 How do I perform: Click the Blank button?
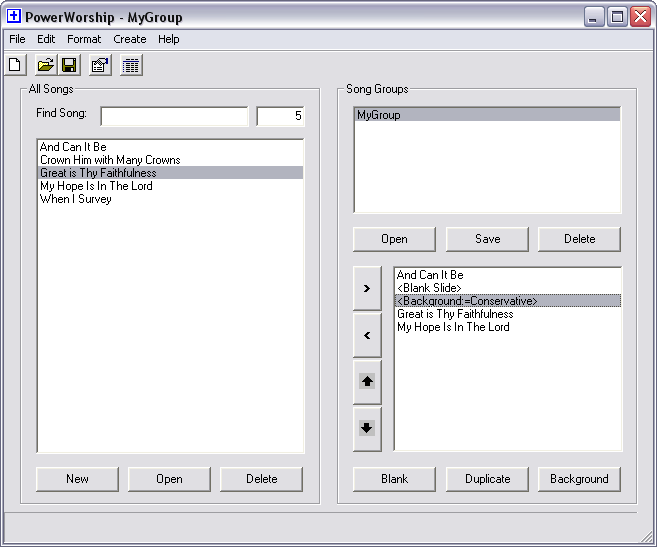394,479
